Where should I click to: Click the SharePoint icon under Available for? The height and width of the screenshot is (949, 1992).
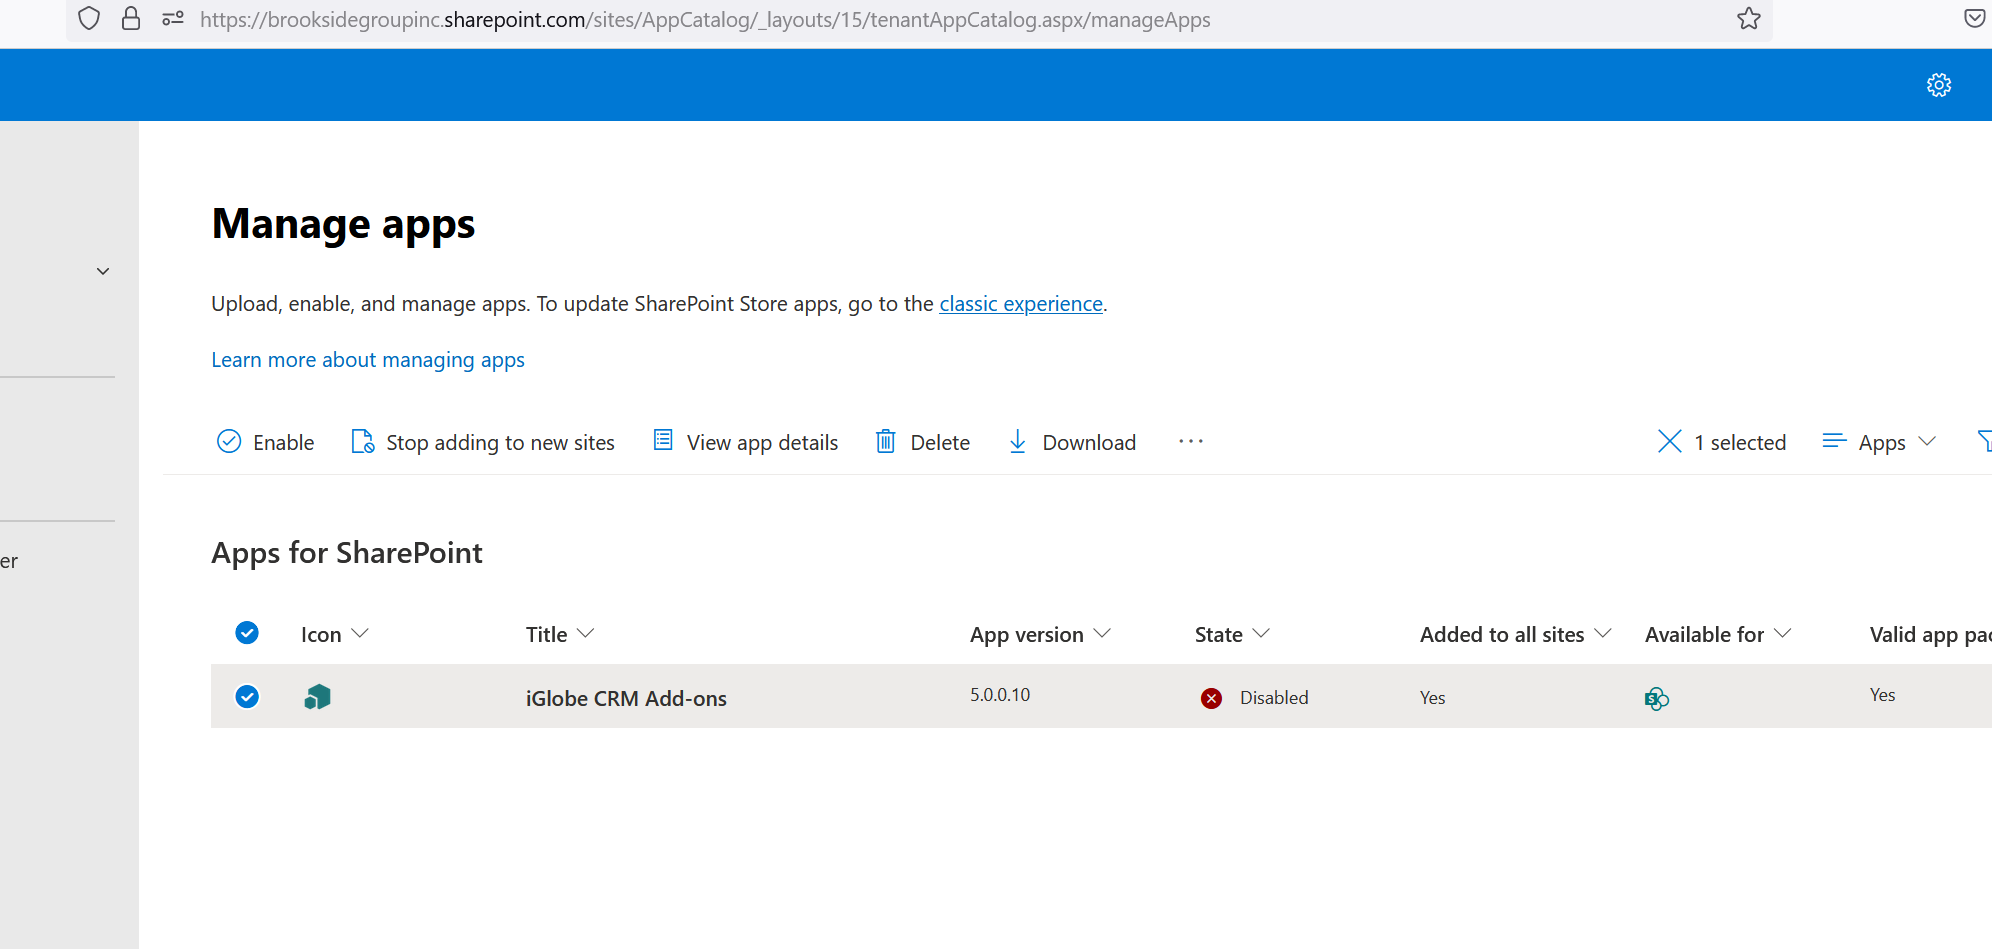1656,698
